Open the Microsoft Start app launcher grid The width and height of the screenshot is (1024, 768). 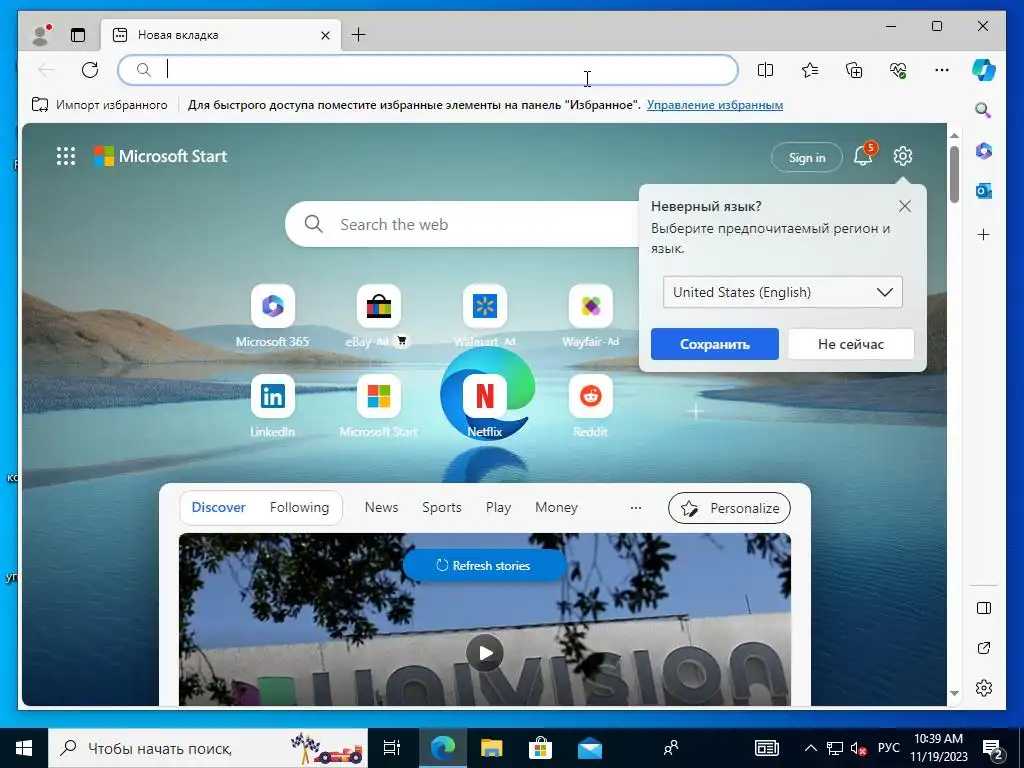pos(66,156)
